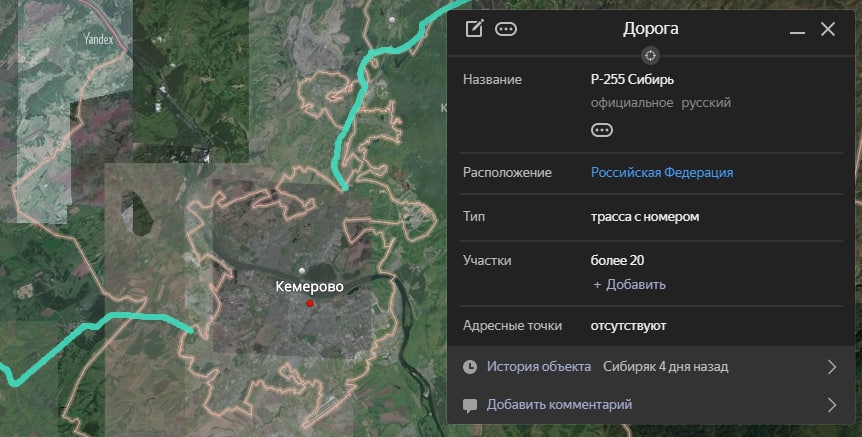Open name options ellipsis under Р-255 Сибирь
This screenshot has height=437, width=862.
point(602,130)
